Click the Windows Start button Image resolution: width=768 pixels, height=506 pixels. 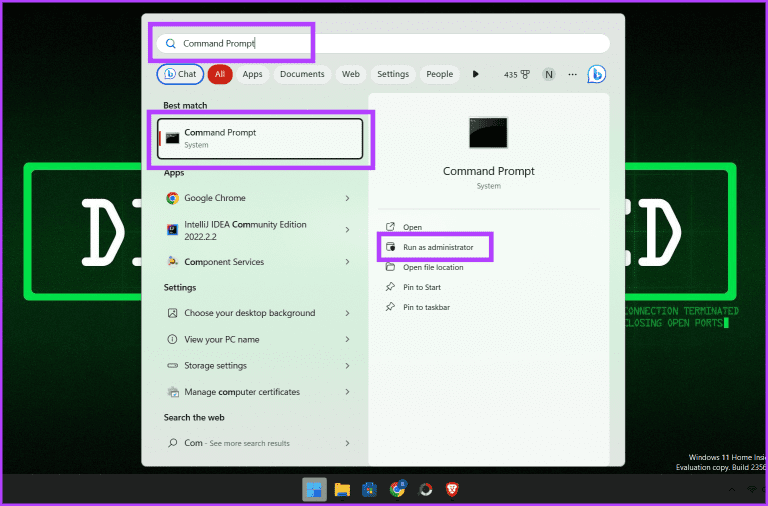tap(314, 489)
